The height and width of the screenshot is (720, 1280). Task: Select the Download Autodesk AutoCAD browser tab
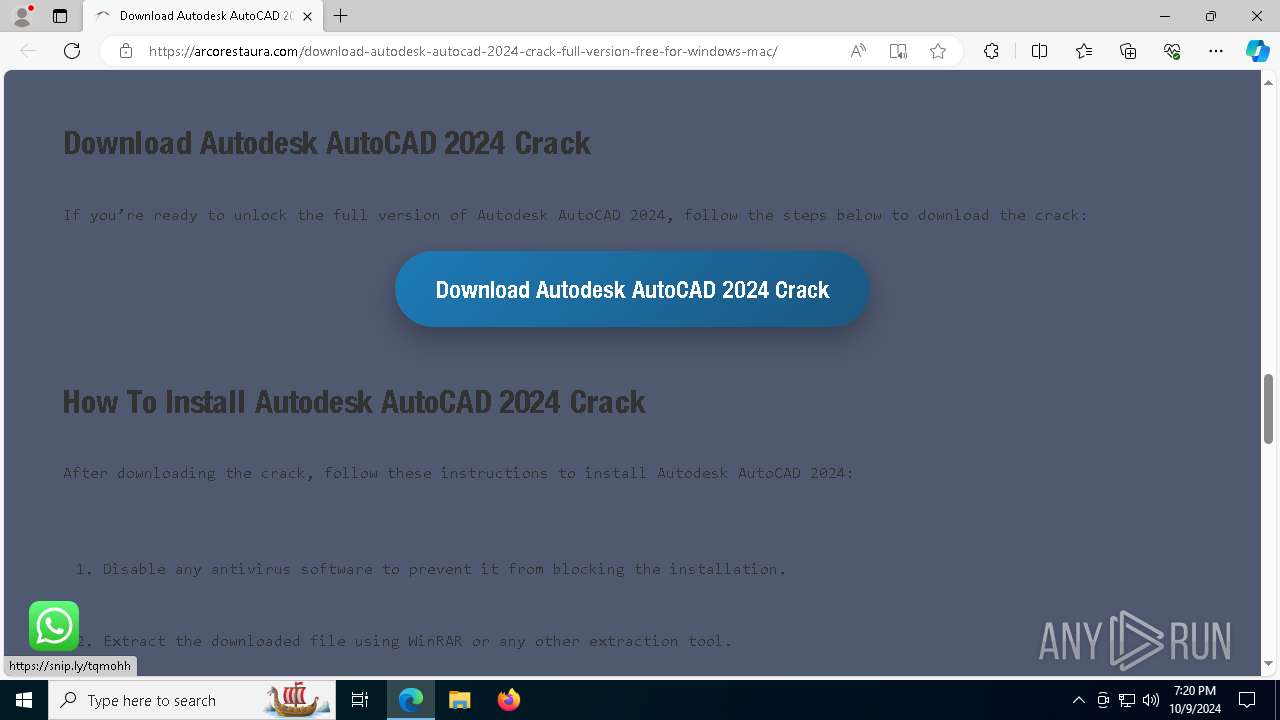[203, 16]
